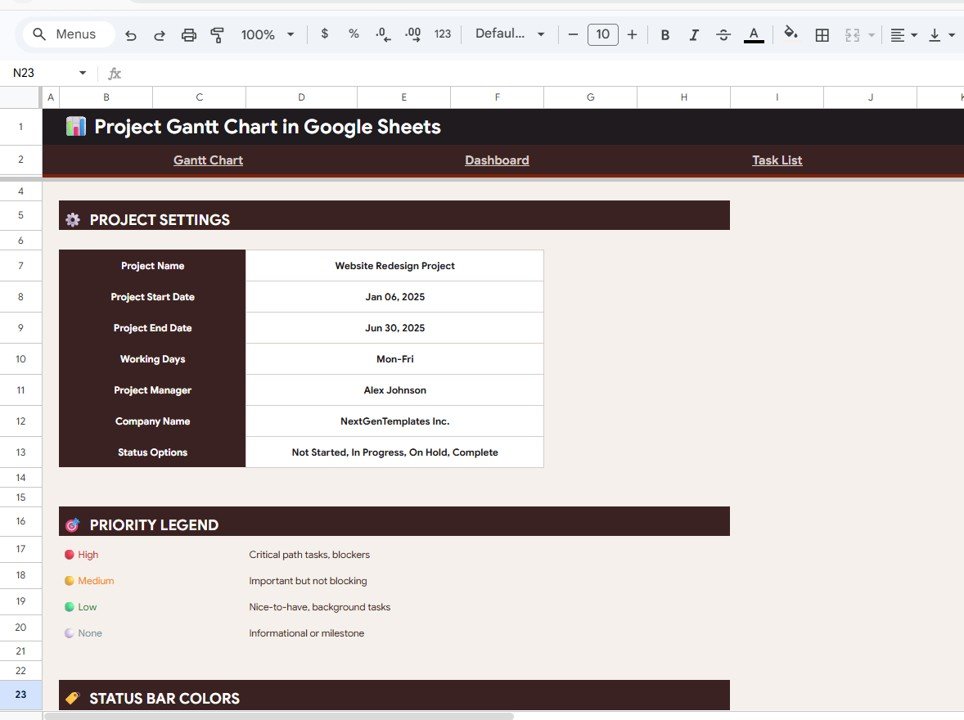The height and width of the screenshot is (720, 964).
Task: Decrease decimal places
Action: coord(382,33)
